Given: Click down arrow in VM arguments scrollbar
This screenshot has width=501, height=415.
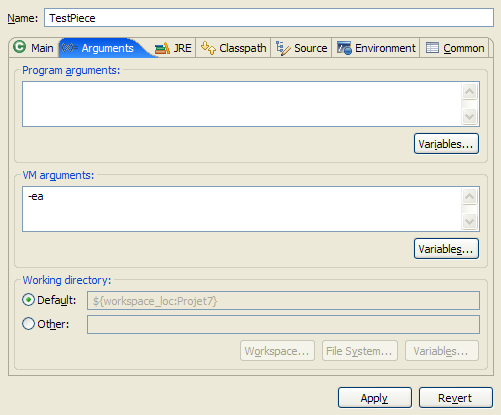Looking at the screenshot, I should coord(470,221).
